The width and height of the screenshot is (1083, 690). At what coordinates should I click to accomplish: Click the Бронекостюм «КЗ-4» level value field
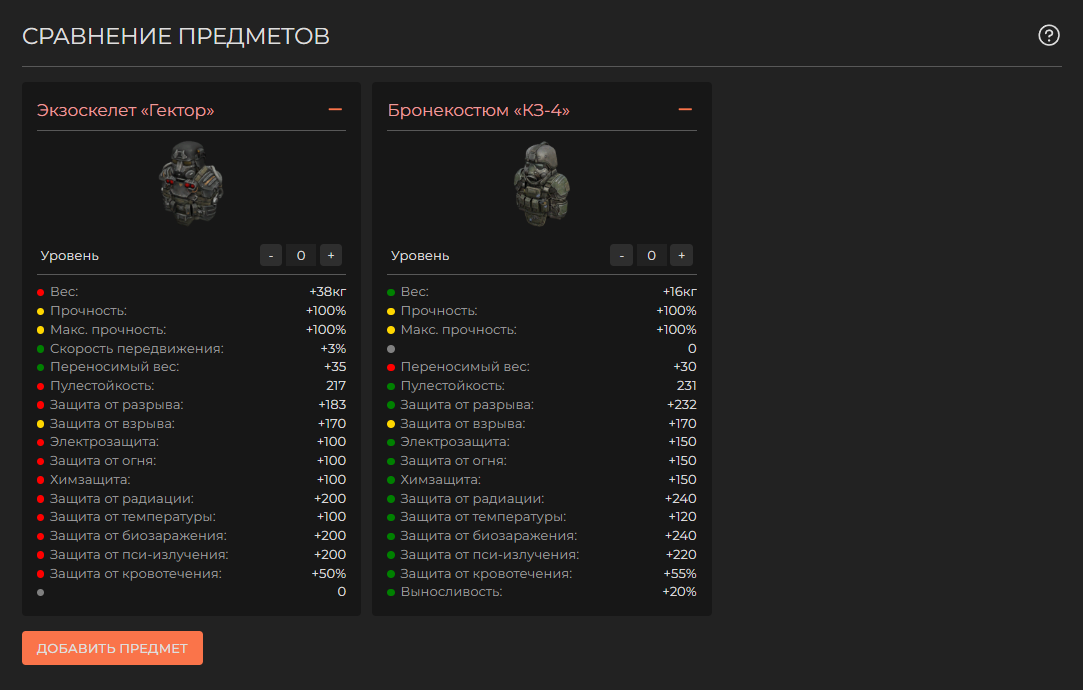pos(651,255)
